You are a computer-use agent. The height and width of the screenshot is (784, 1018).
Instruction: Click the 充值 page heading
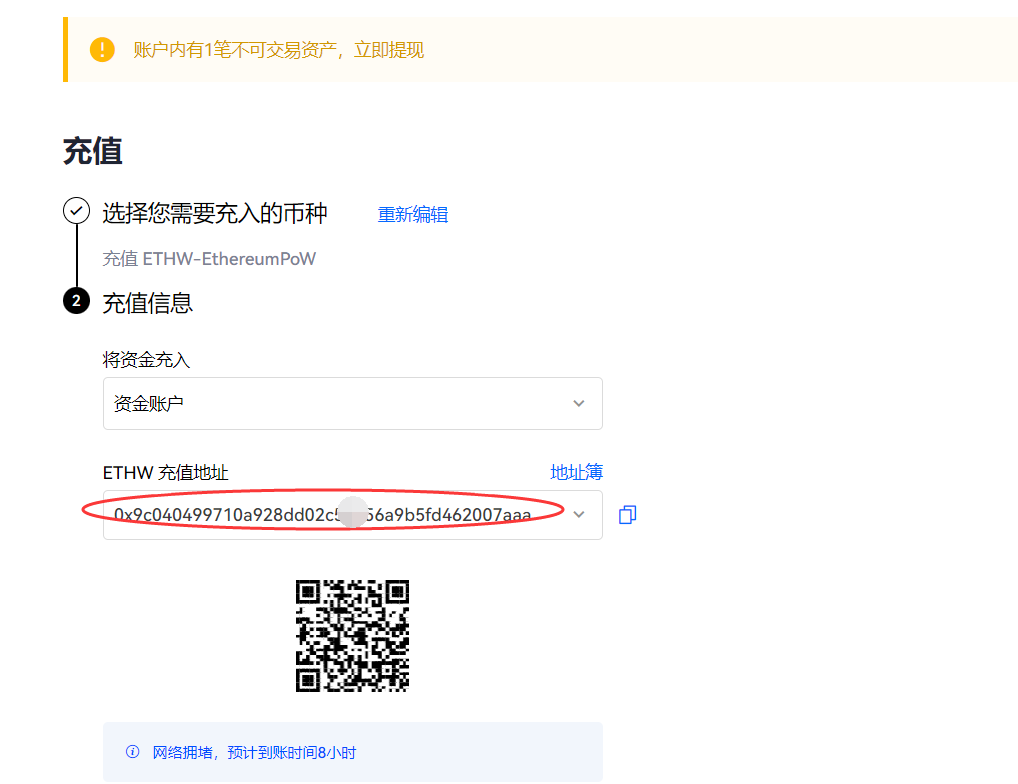[x=93, y=151]
